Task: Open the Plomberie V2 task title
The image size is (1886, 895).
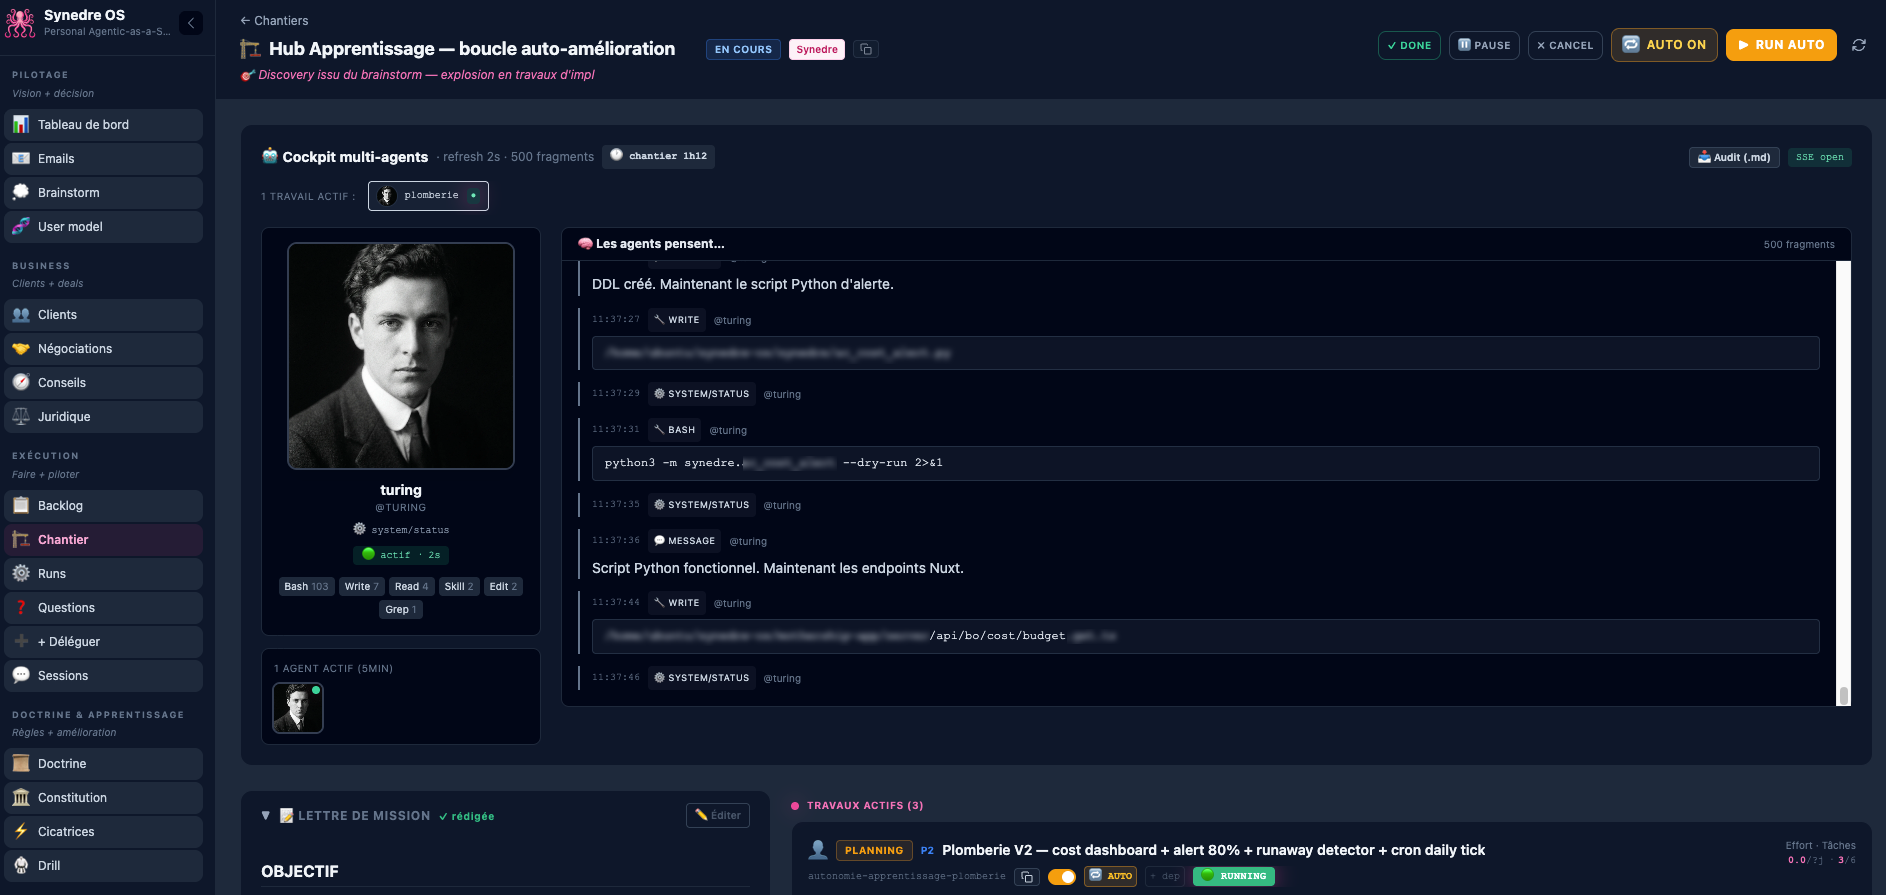Action: 1213,850
